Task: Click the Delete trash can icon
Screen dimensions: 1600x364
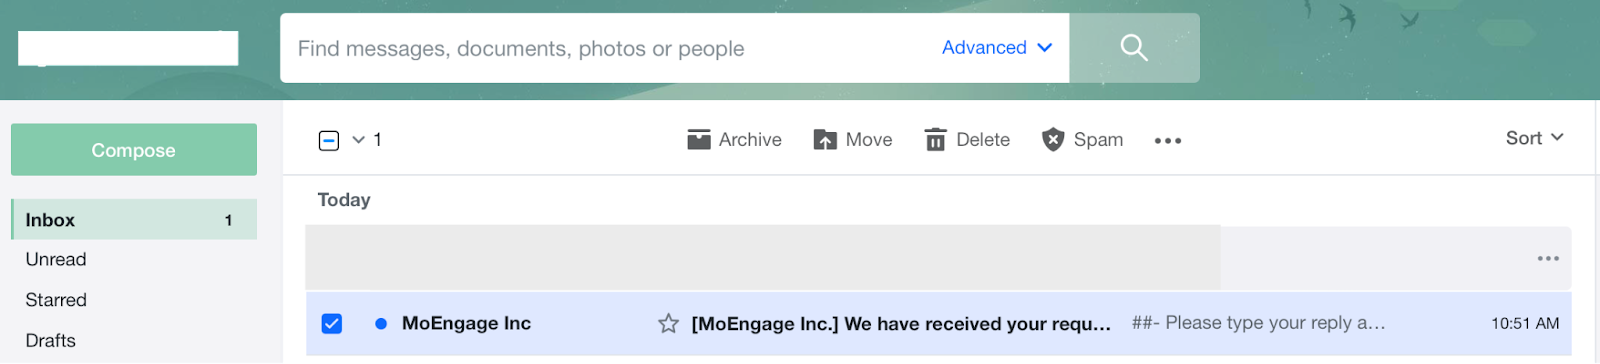Action: click(935, 140)
